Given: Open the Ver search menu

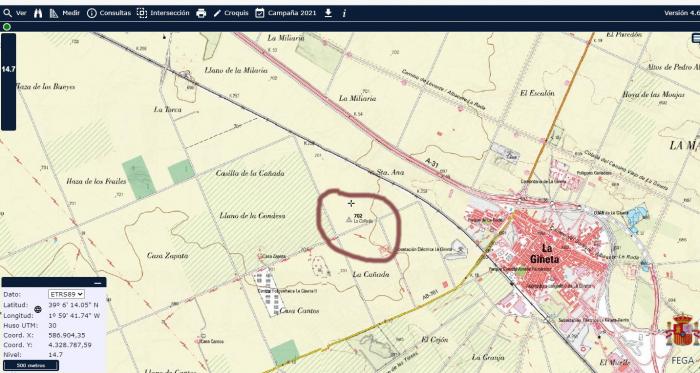Looking at the screenshot, I should tap(15, 13).
